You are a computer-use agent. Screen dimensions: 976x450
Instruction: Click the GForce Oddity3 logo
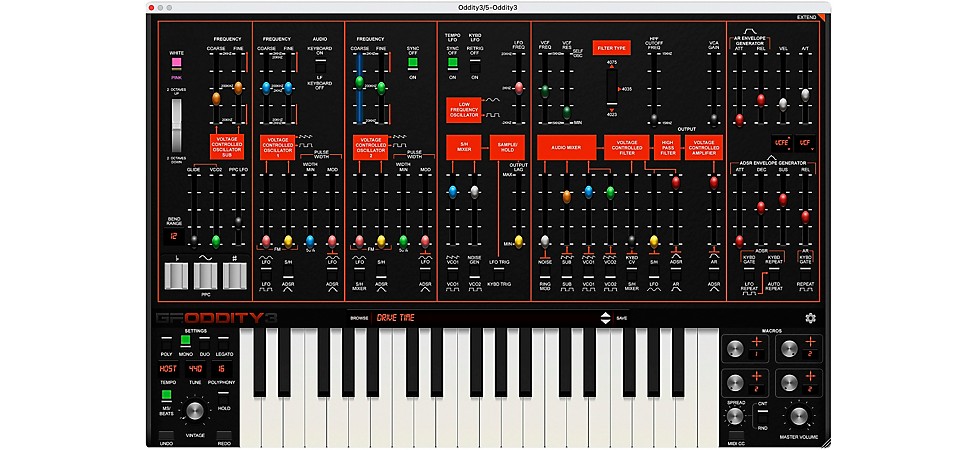[216, 318]
